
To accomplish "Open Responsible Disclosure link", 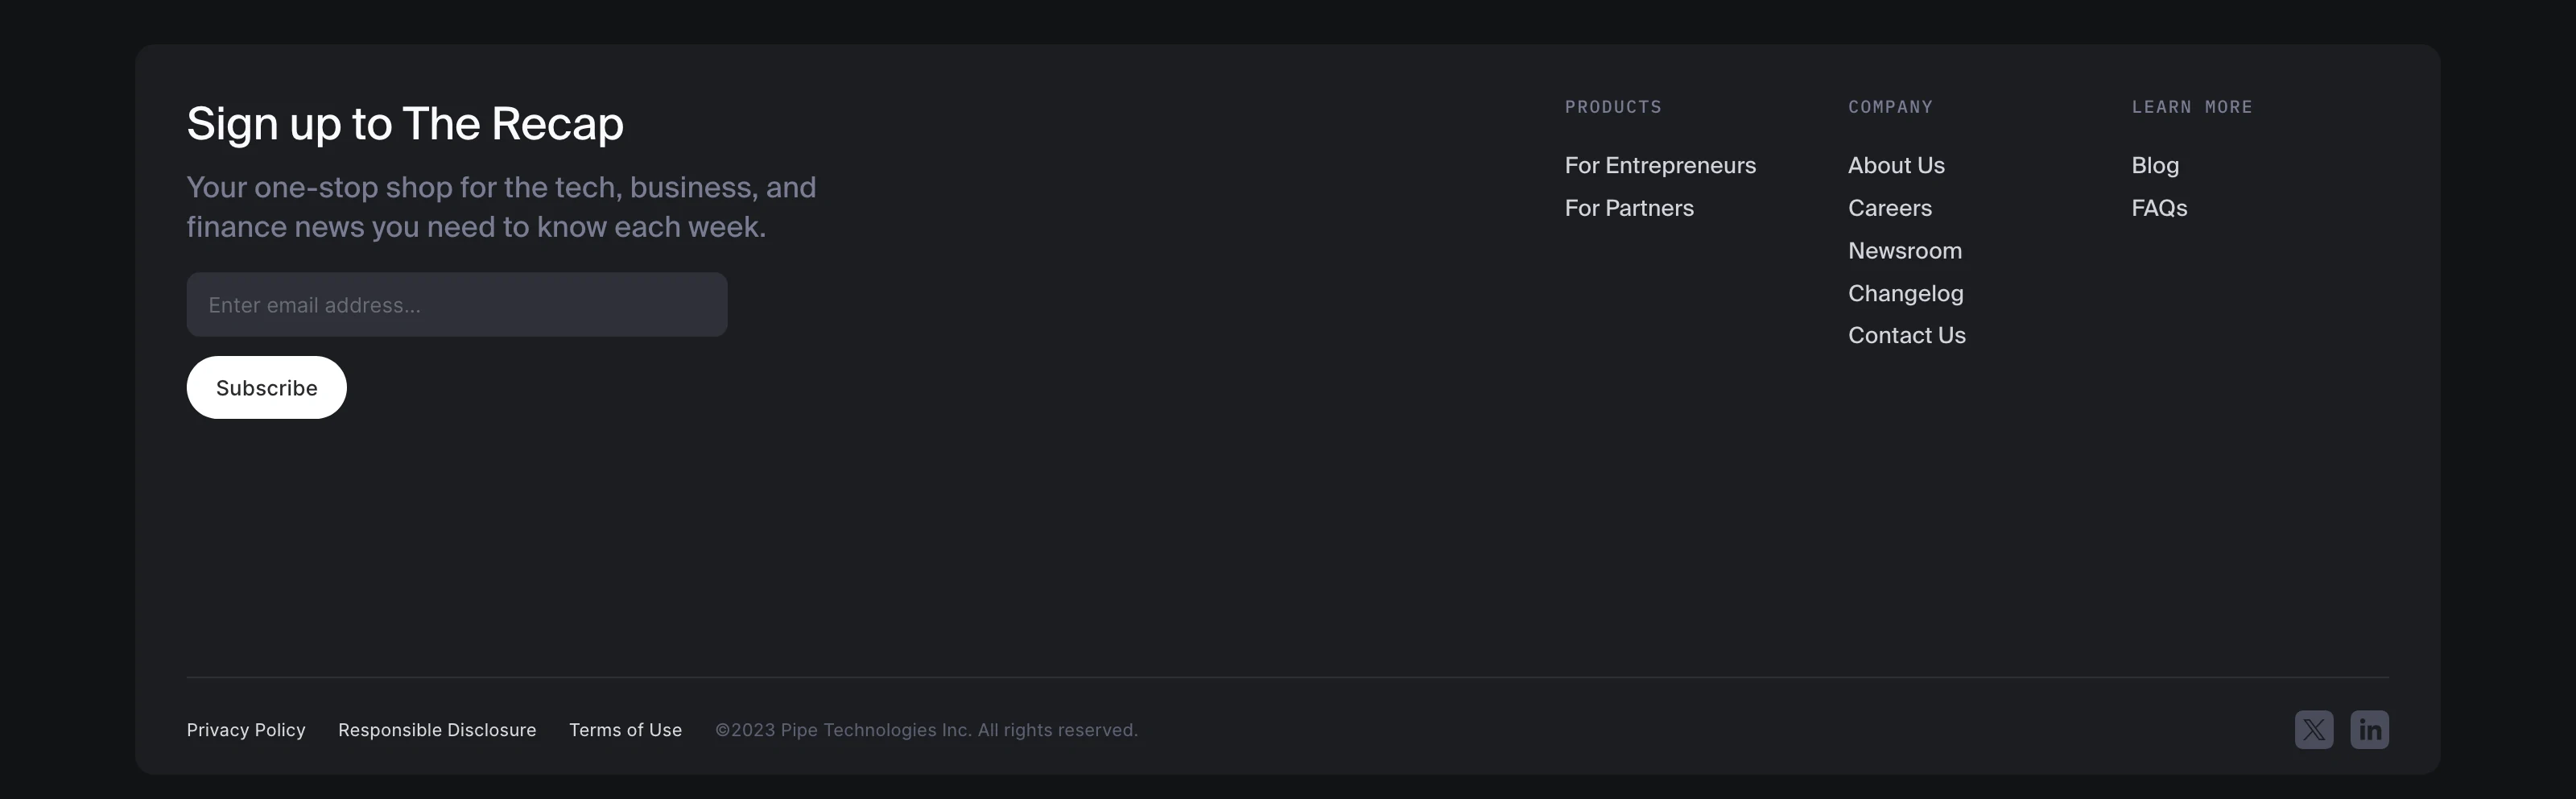I will tap(437, 730).
